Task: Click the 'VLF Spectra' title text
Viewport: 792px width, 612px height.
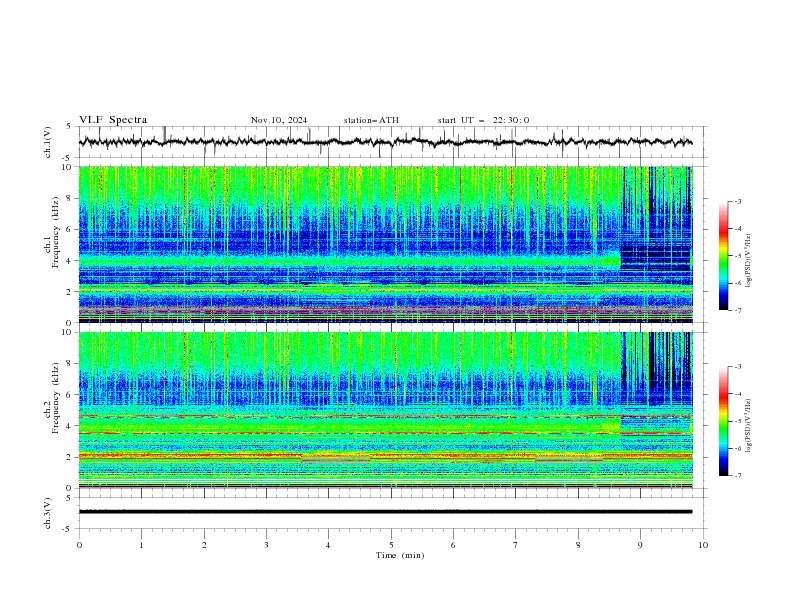Action: tap(113, 120)
